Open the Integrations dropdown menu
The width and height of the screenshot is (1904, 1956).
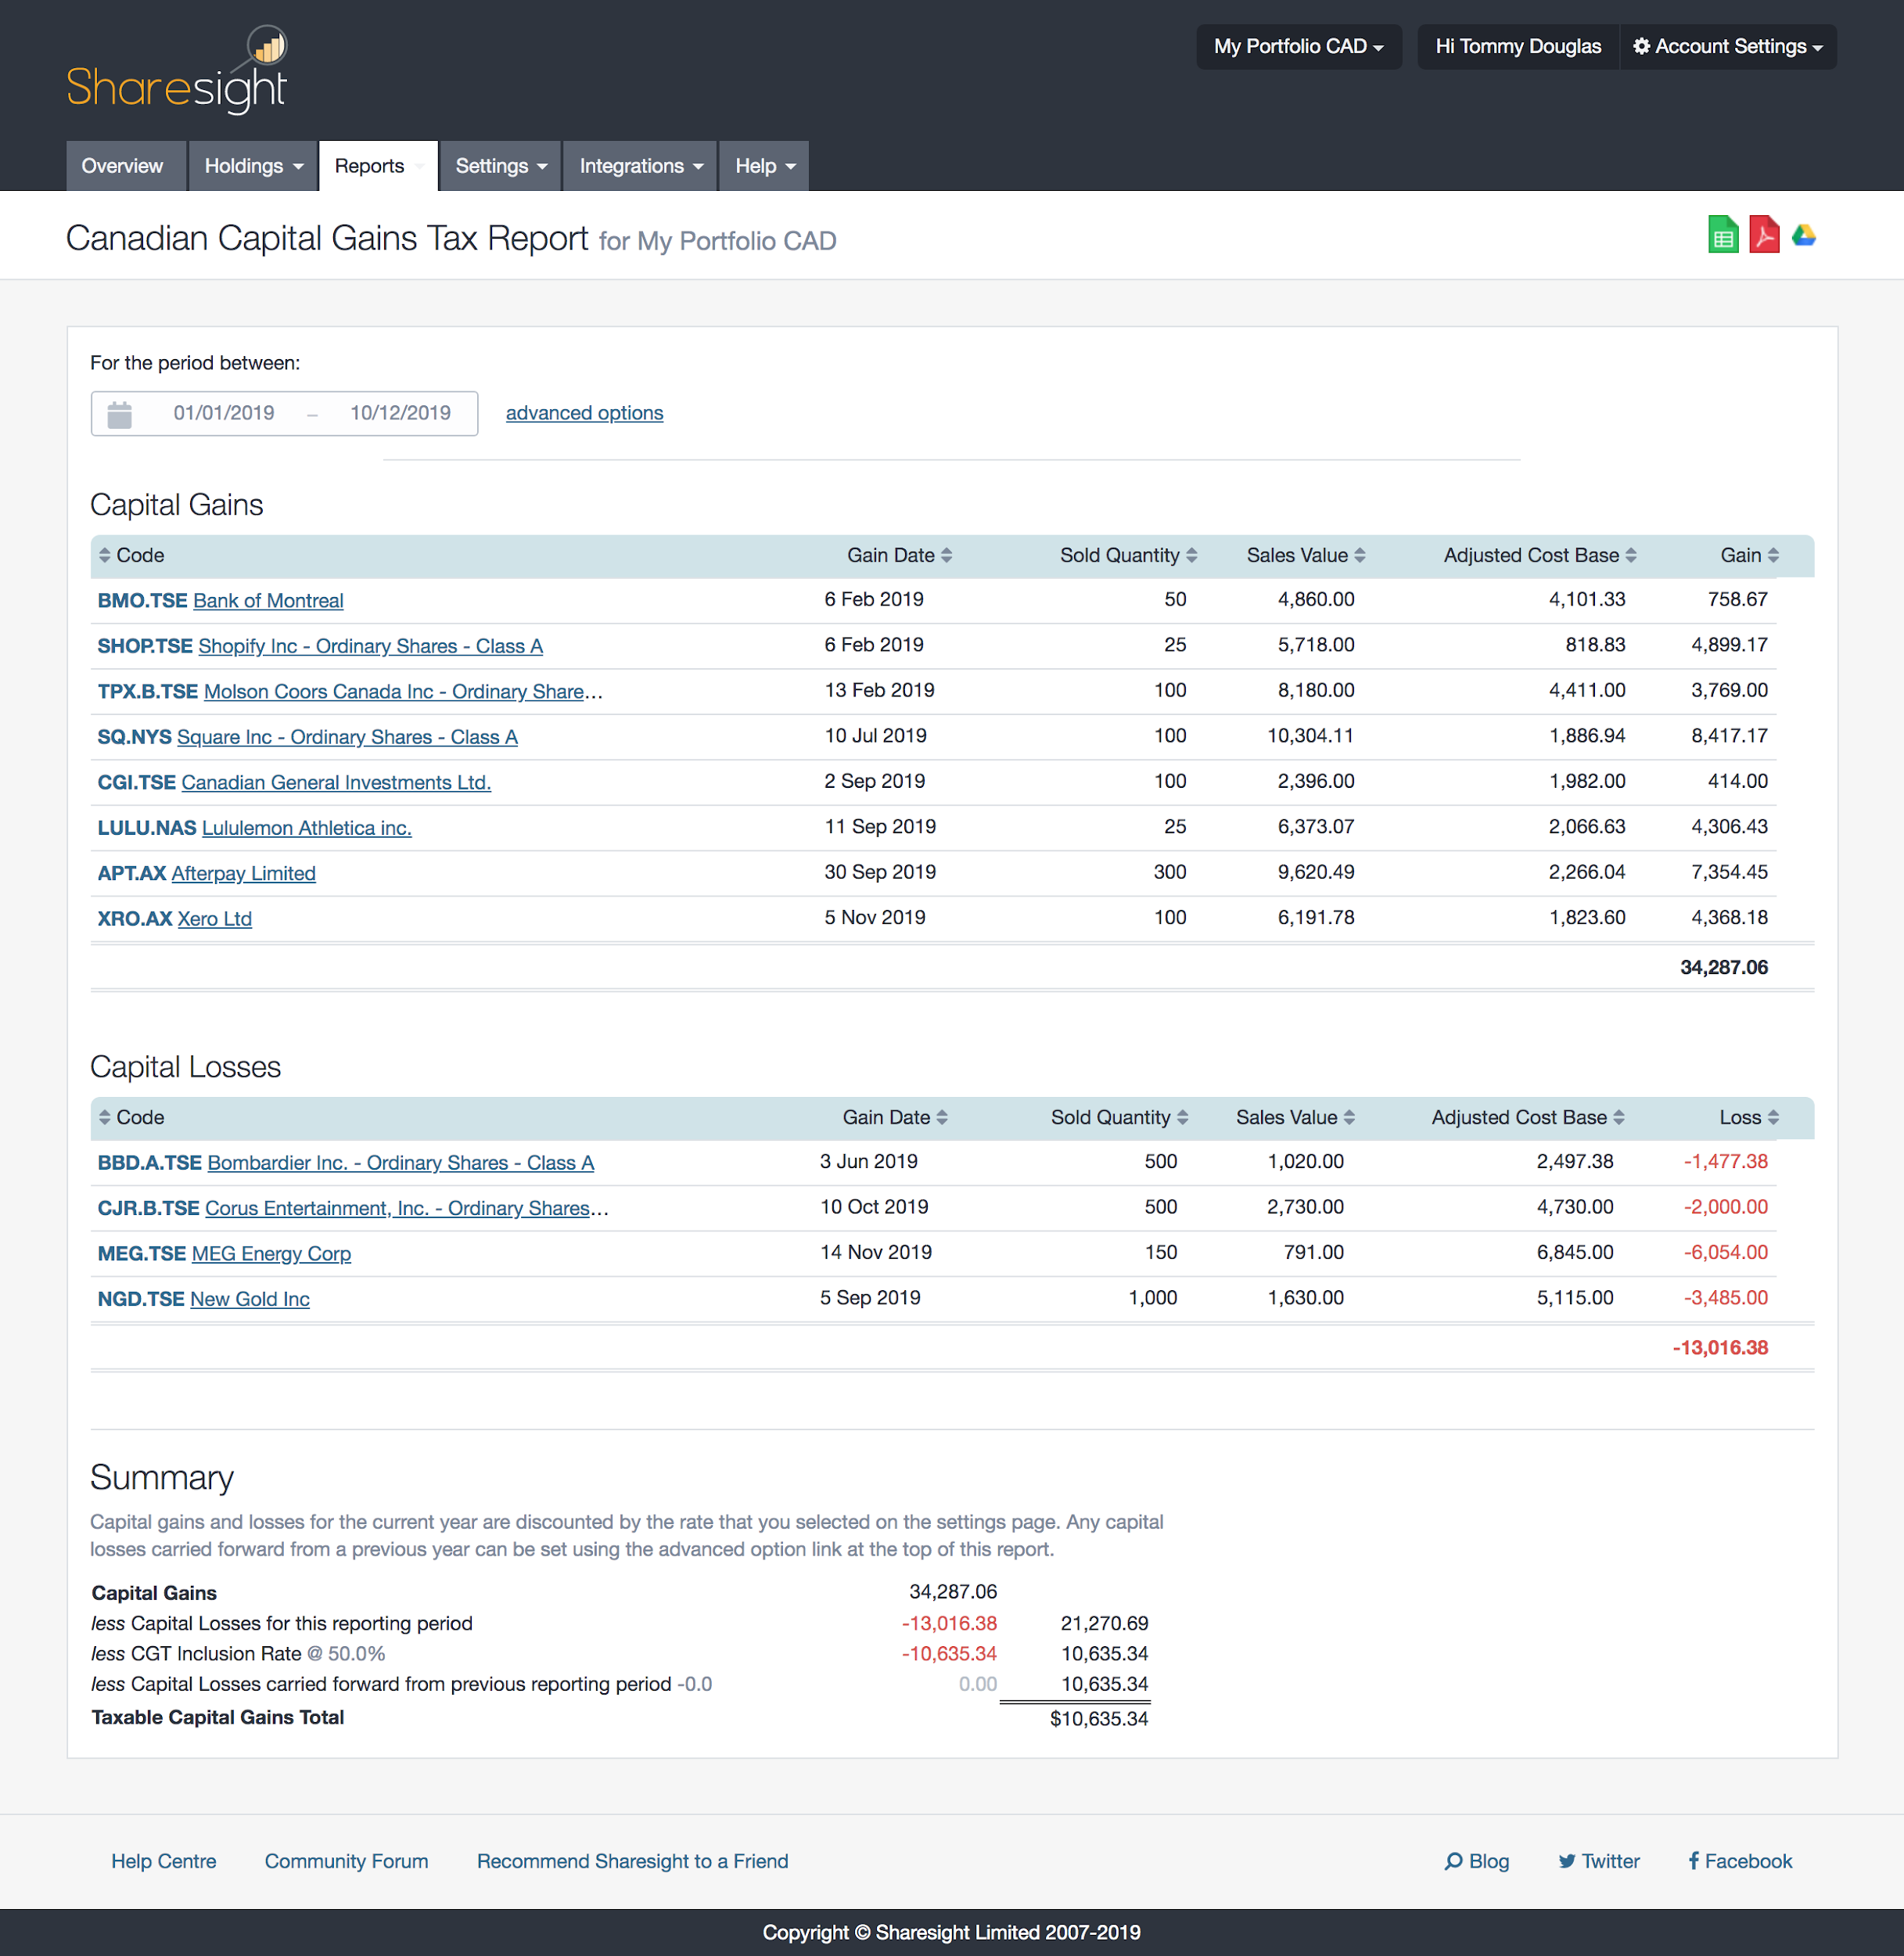[640, 166]
